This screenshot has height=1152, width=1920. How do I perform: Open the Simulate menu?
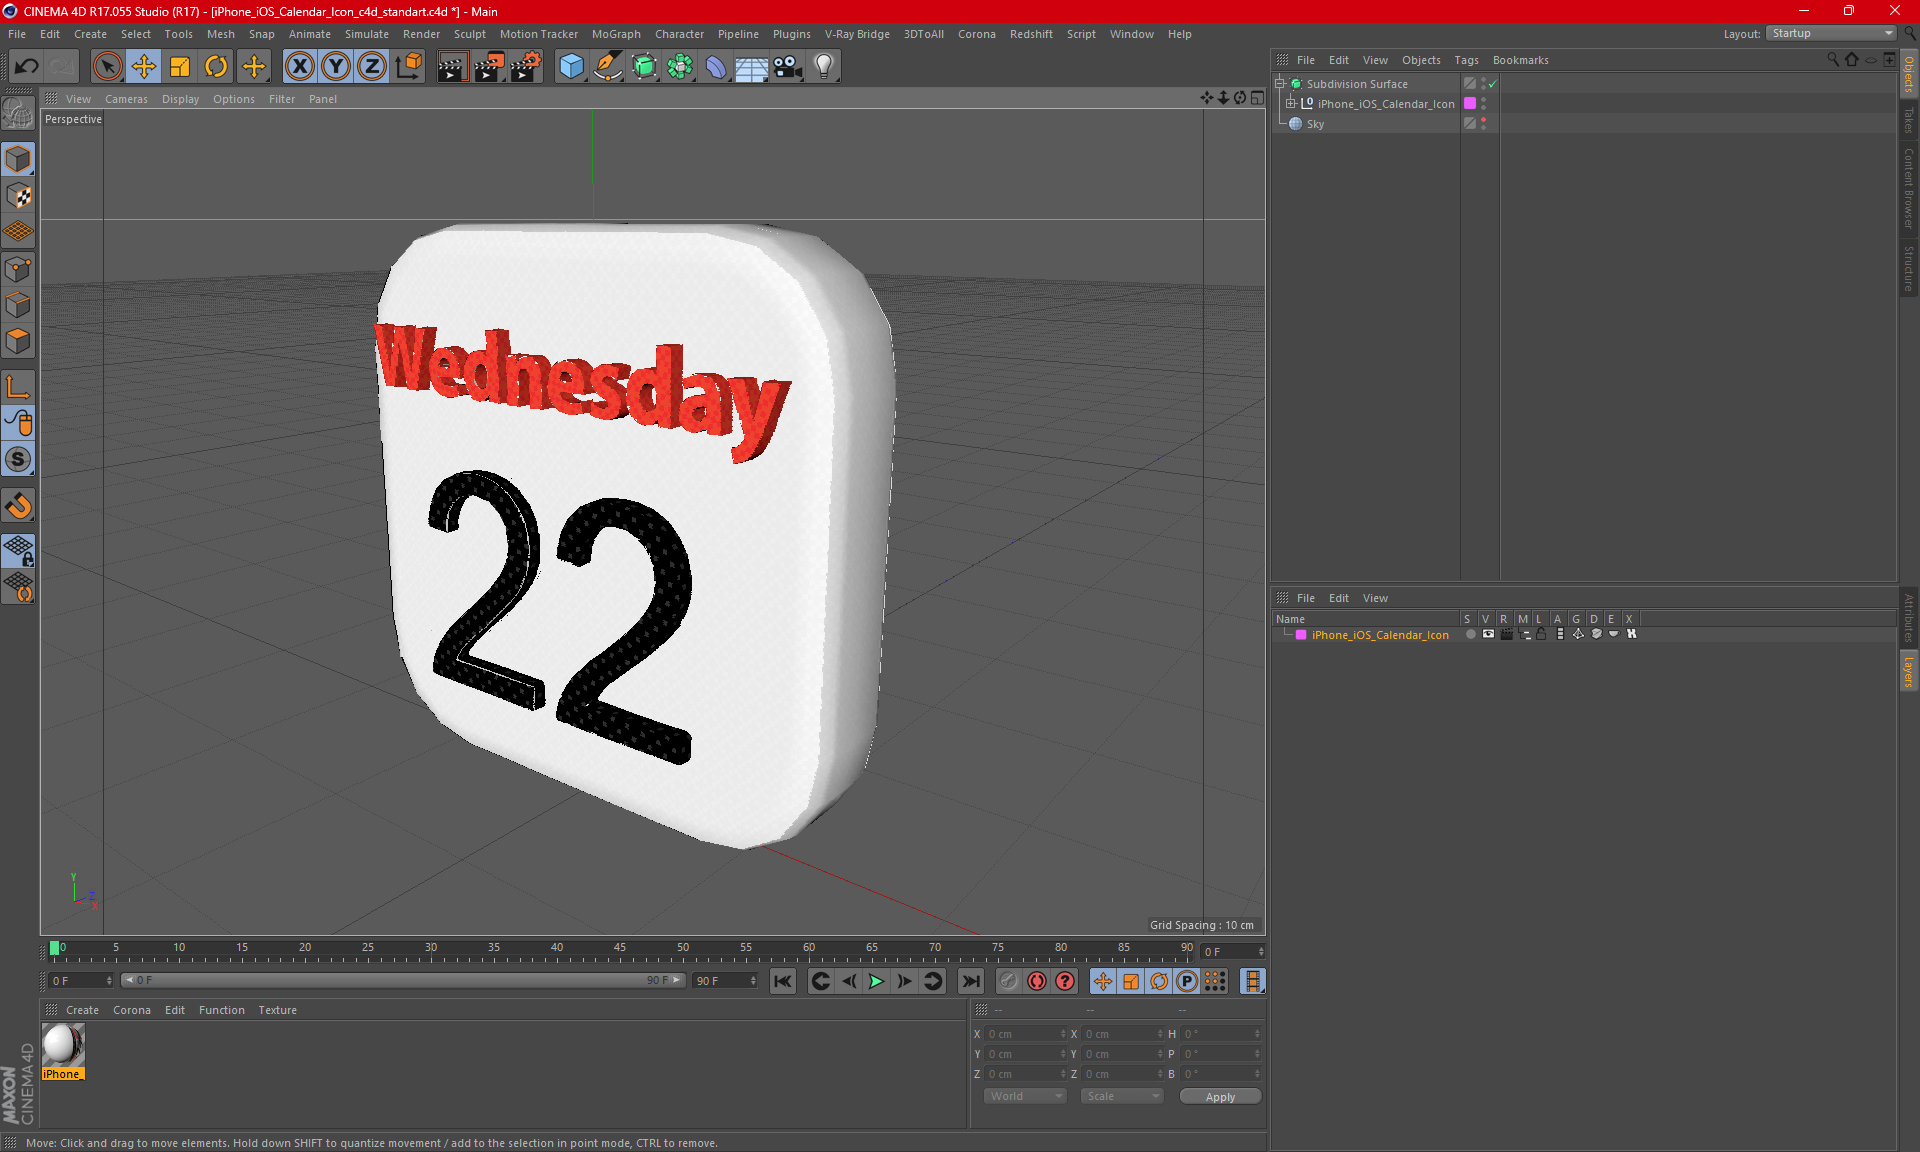[367, 34]
